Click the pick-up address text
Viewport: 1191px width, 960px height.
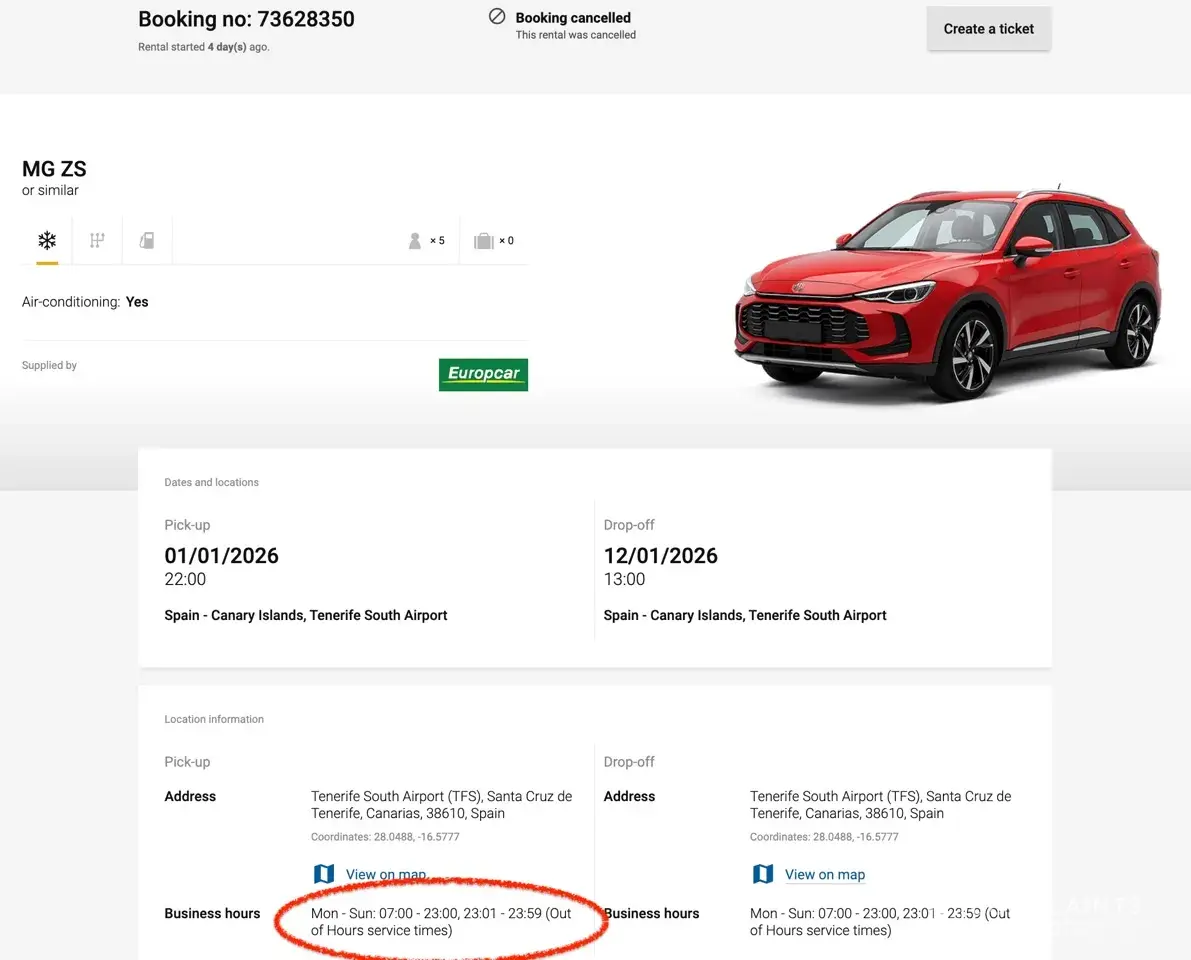pos(441,805)
